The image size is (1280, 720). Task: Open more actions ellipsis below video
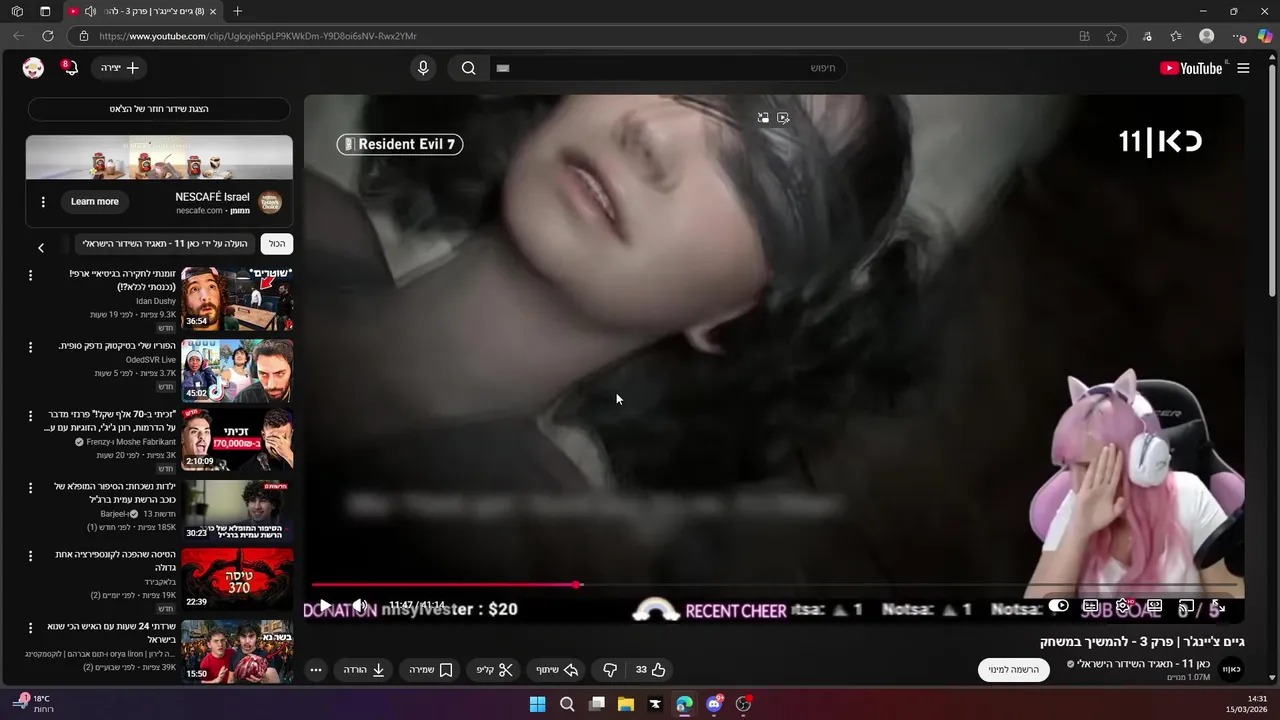(x=316, y=670)
